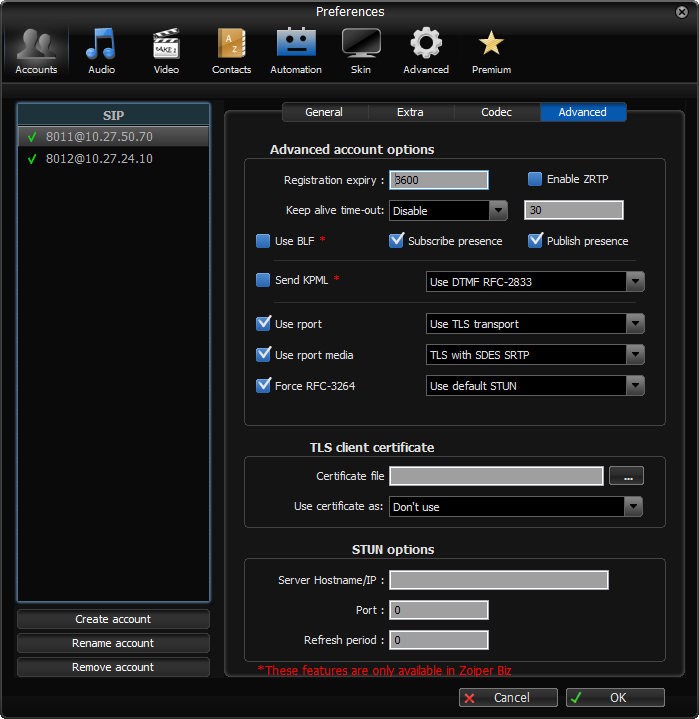
Task: Open the Video preferences section
Action: point(166,51)
